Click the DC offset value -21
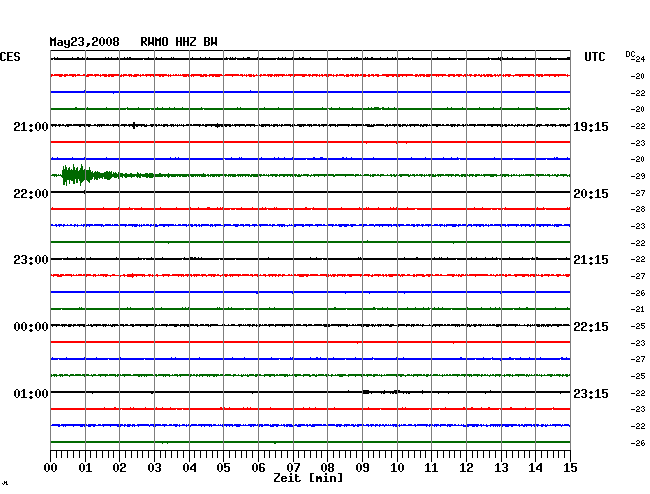Screen dimensions: 650x494 638,309
